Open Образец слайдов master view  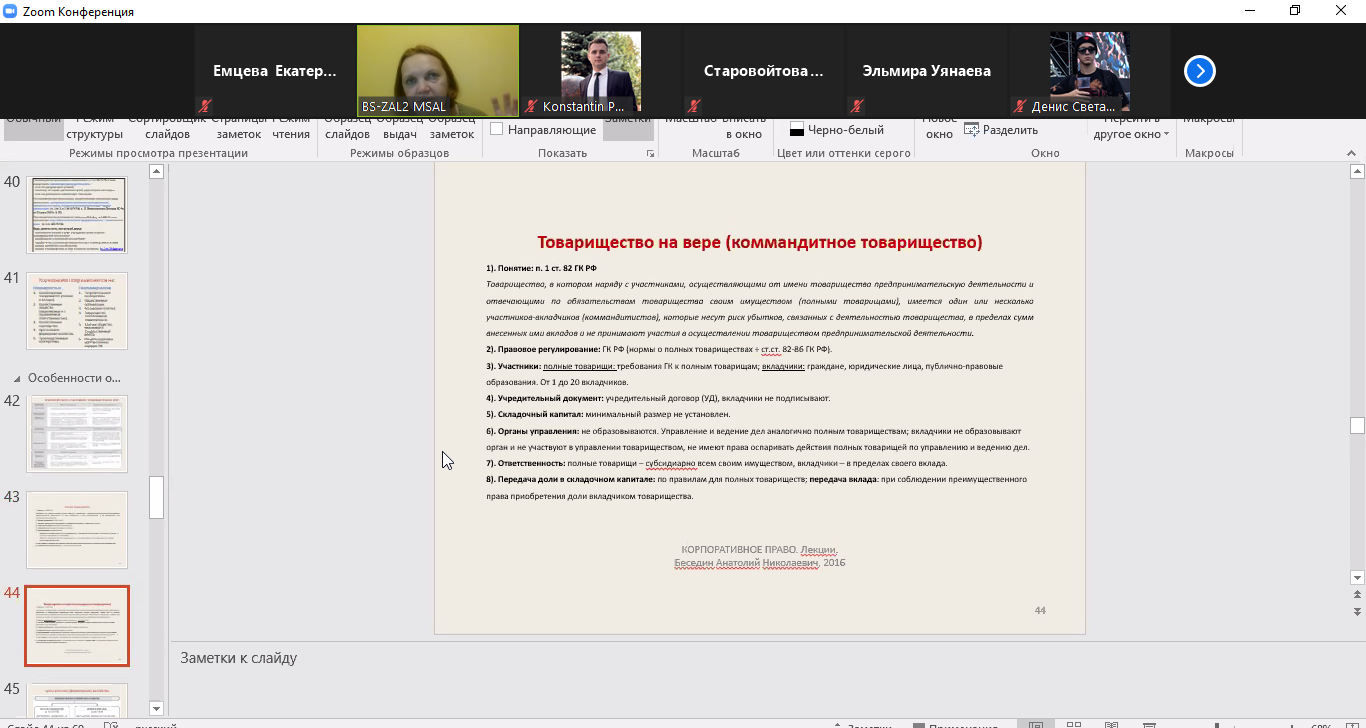(x=348, y=127)
